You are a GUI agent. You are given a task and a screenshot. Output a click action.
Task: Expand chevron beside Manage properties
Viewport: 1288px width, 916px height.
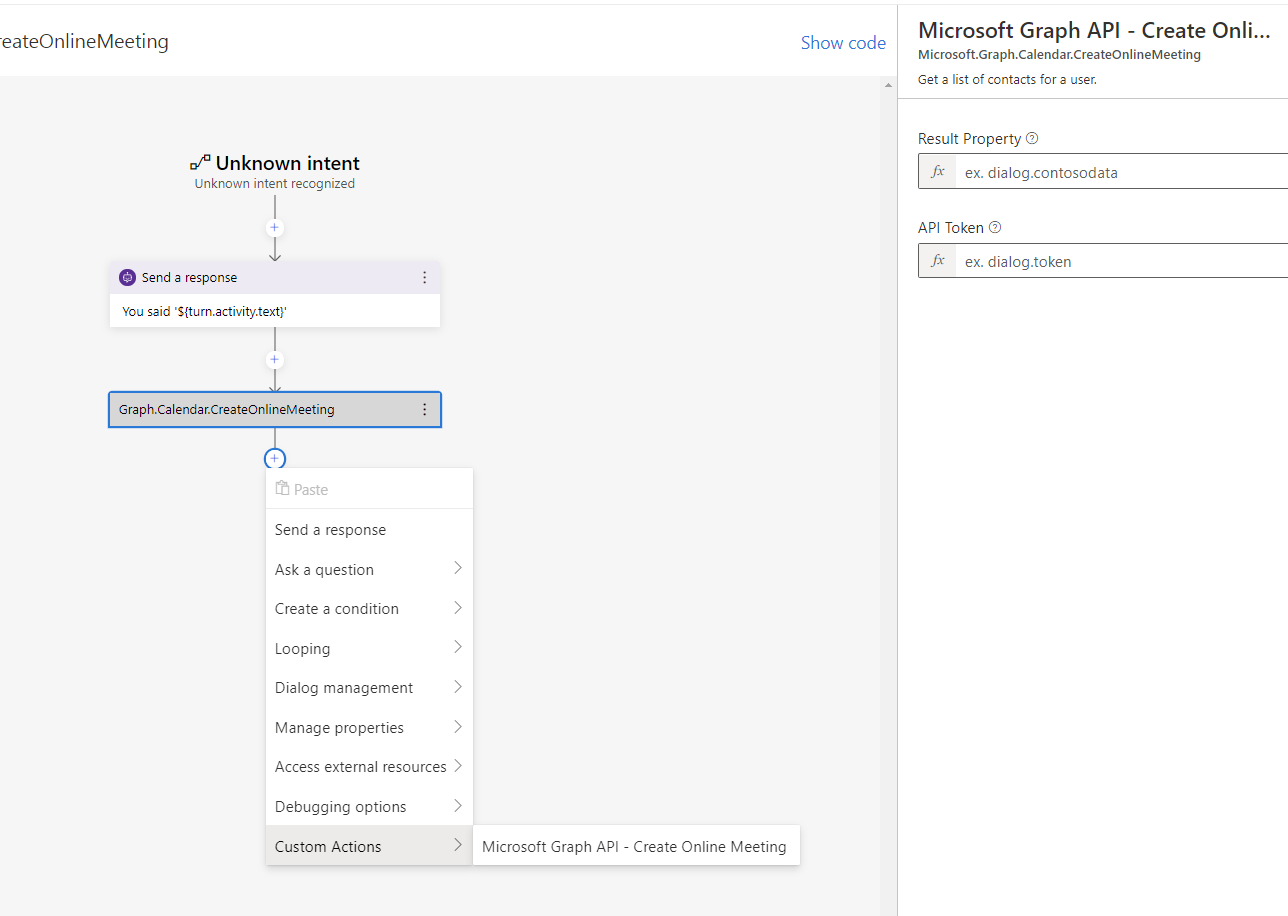458,726
